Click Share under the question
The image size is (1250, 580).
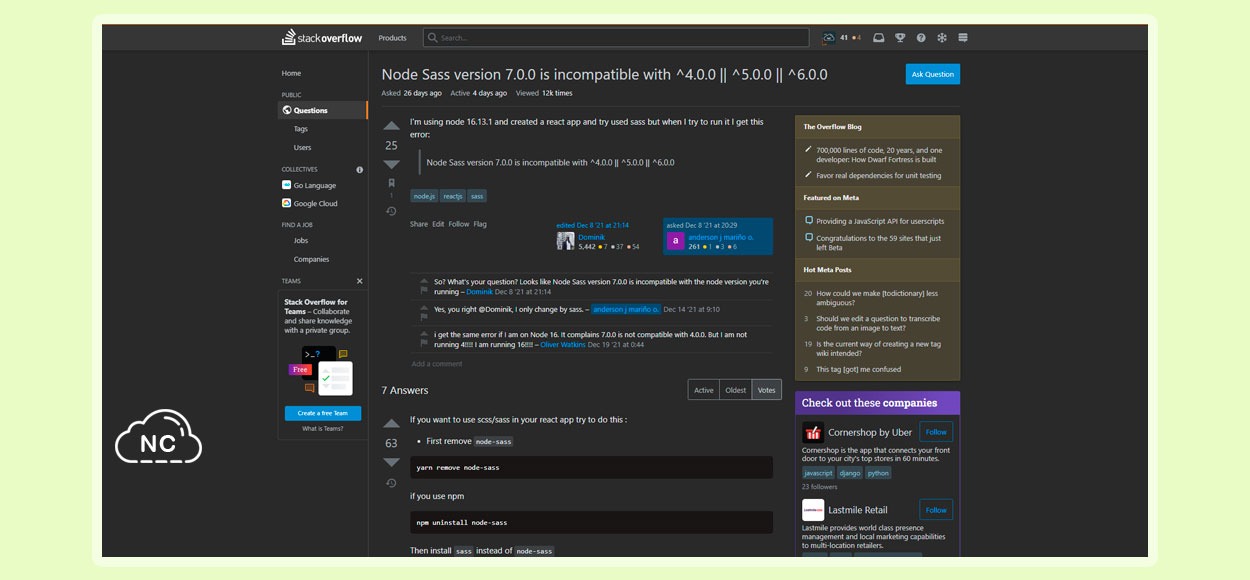(x=419, y=224)
